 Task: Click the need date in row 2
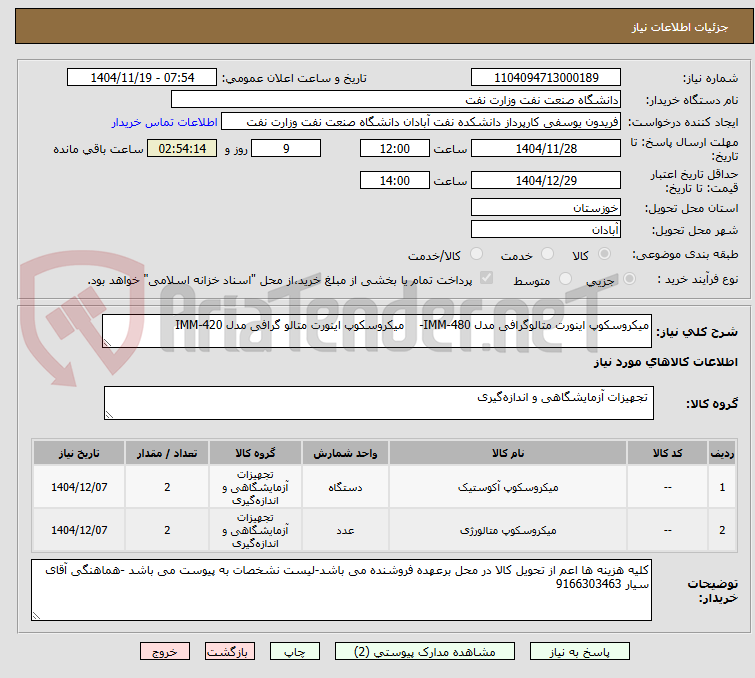[79, 530]
